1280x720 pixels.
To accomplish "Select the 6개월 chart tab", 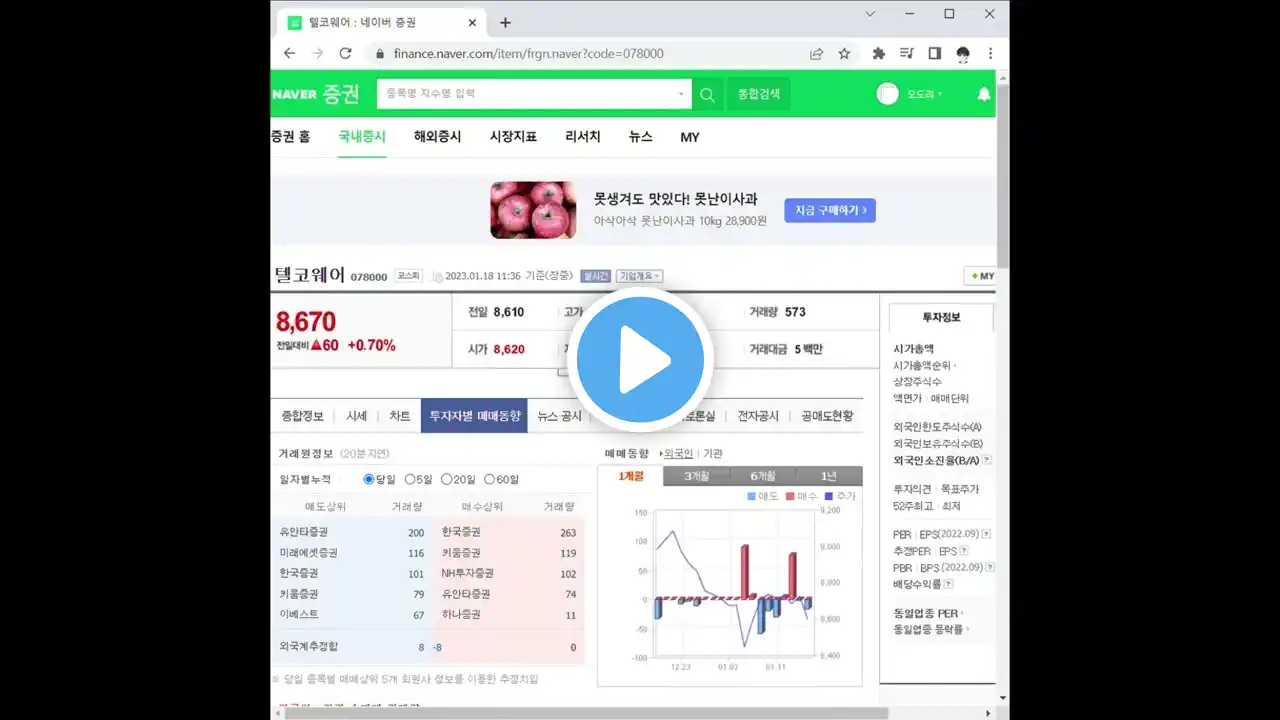I will pos(763,476).
